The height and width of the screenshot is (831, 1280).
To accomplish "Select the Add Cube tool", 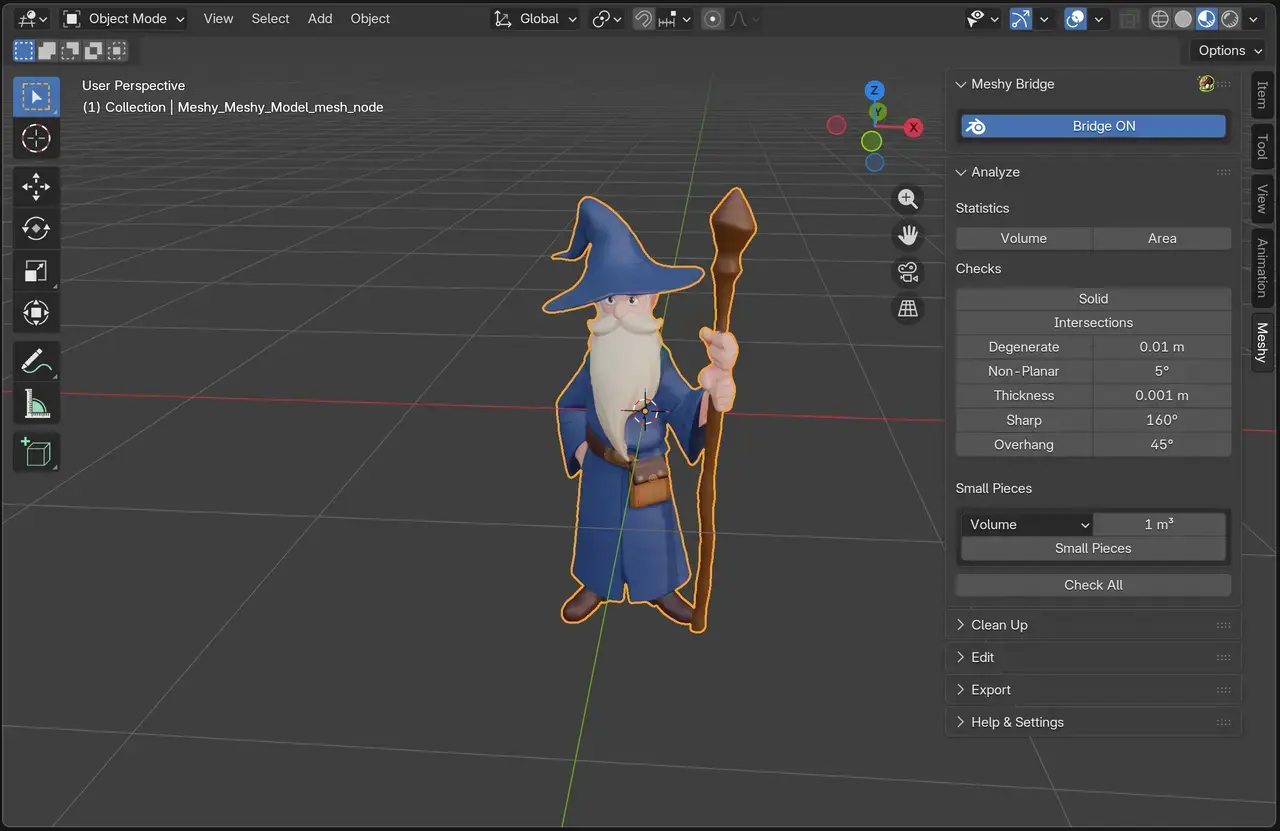I will pyautogui.click(x=36, y=452).
